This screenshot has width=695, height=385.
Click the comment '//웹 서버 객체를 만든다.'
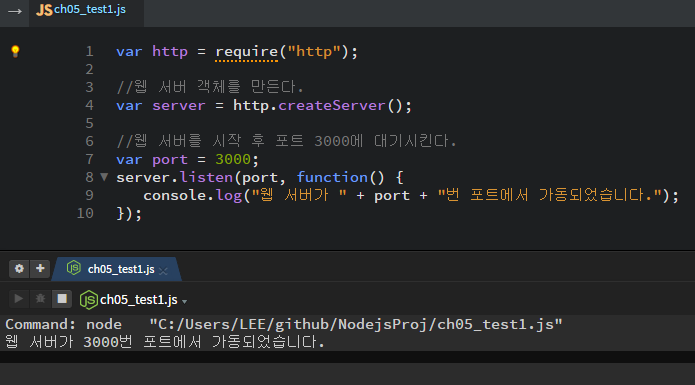pos(210,87)
